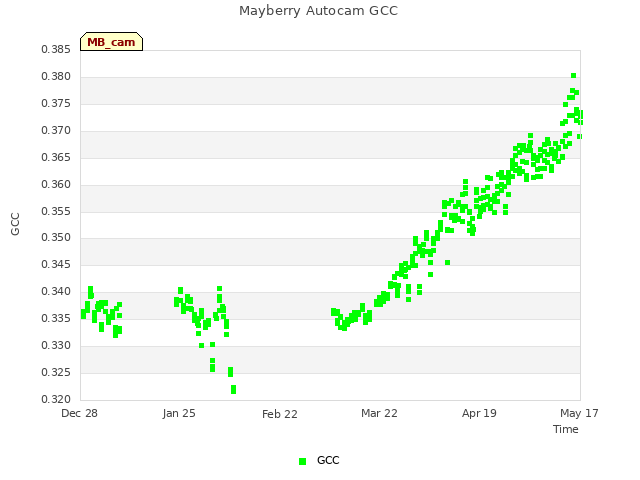Click the 0.355 y-axis value

coord(56,211)
